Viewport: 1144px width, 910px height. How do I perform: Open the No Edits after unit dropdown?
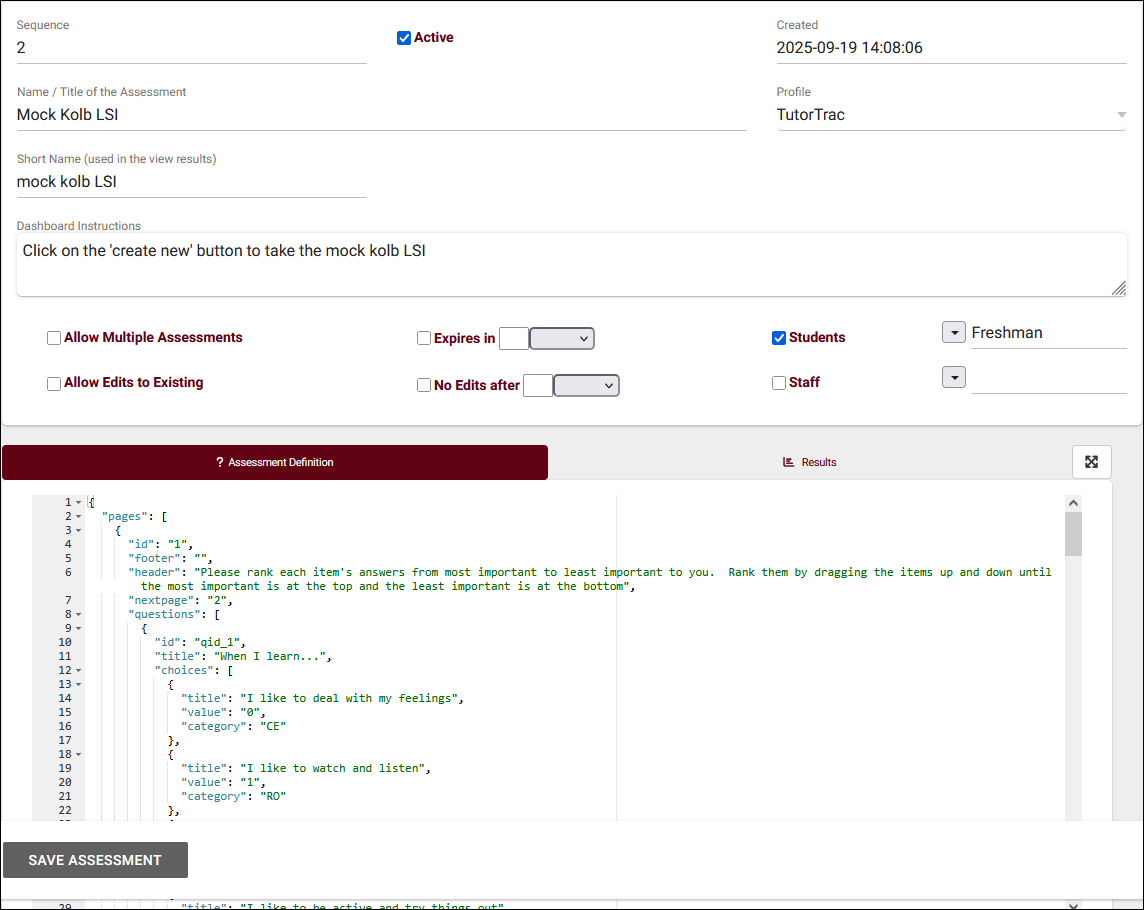[586, 385]
